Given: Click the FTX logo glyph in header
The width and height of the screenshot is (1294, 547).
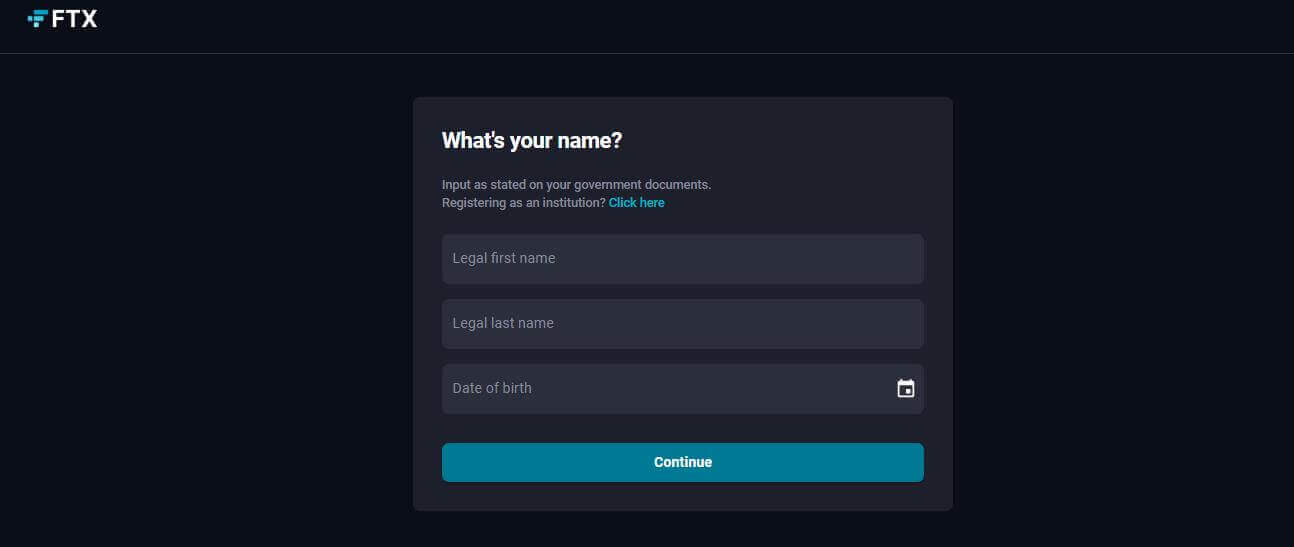Looking at the screenshot, I should point(37,18).
